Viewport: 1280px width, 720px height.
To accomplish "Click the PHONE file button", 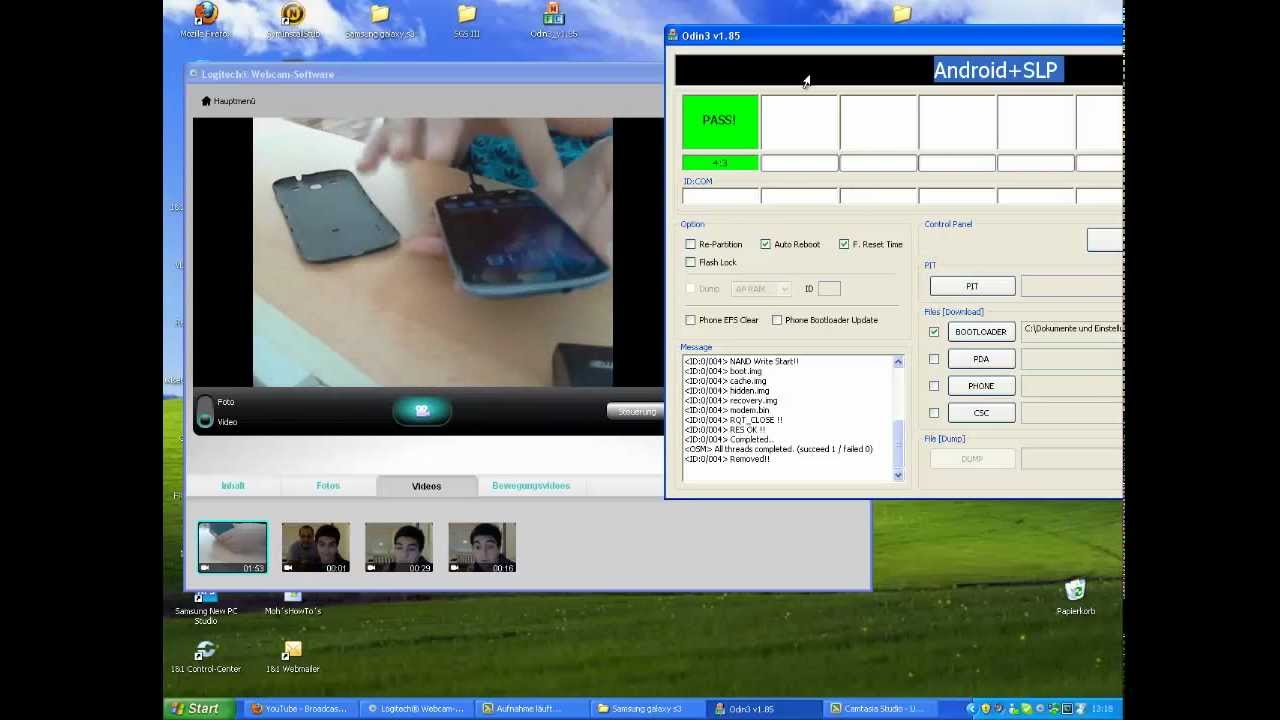I will coord(981,386).
